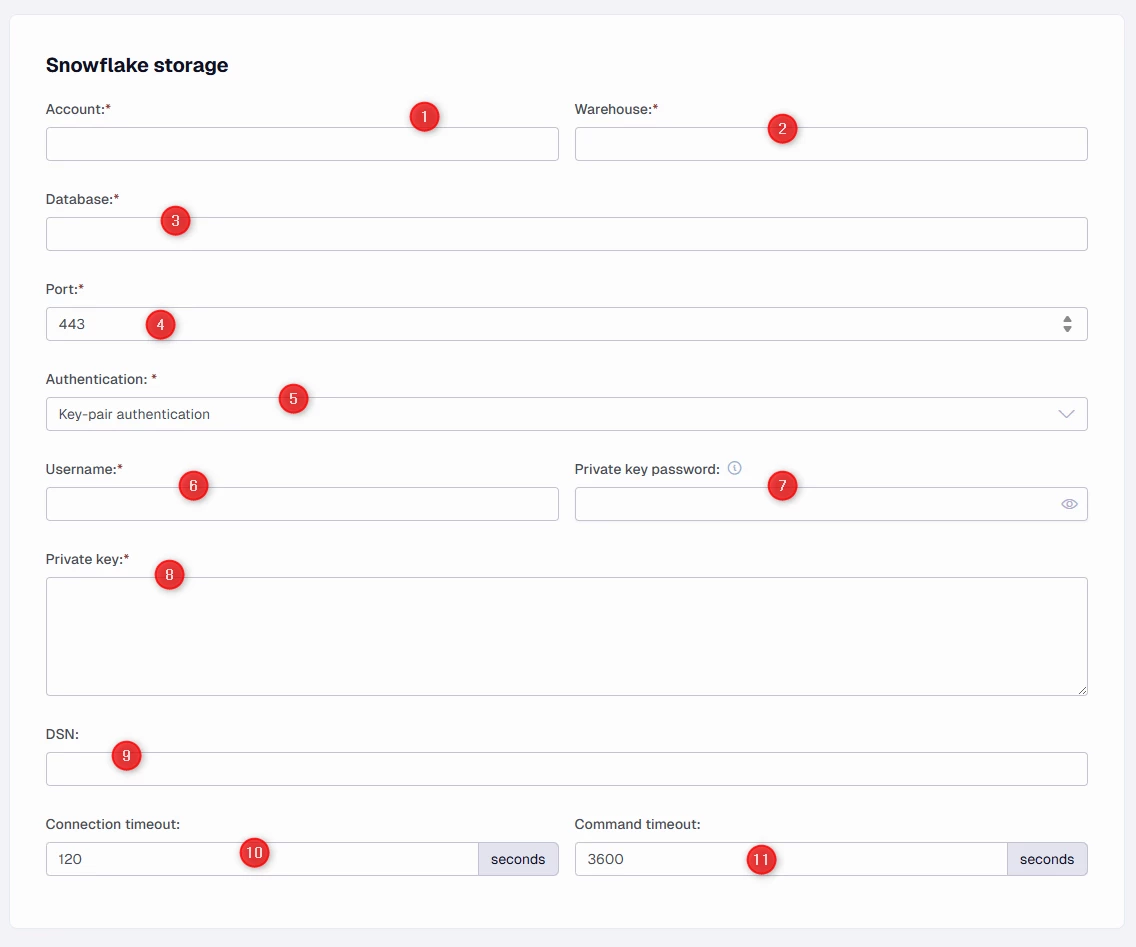Show password with the eye icon
Screen dimensions: 1136x947
(1069, 504)
